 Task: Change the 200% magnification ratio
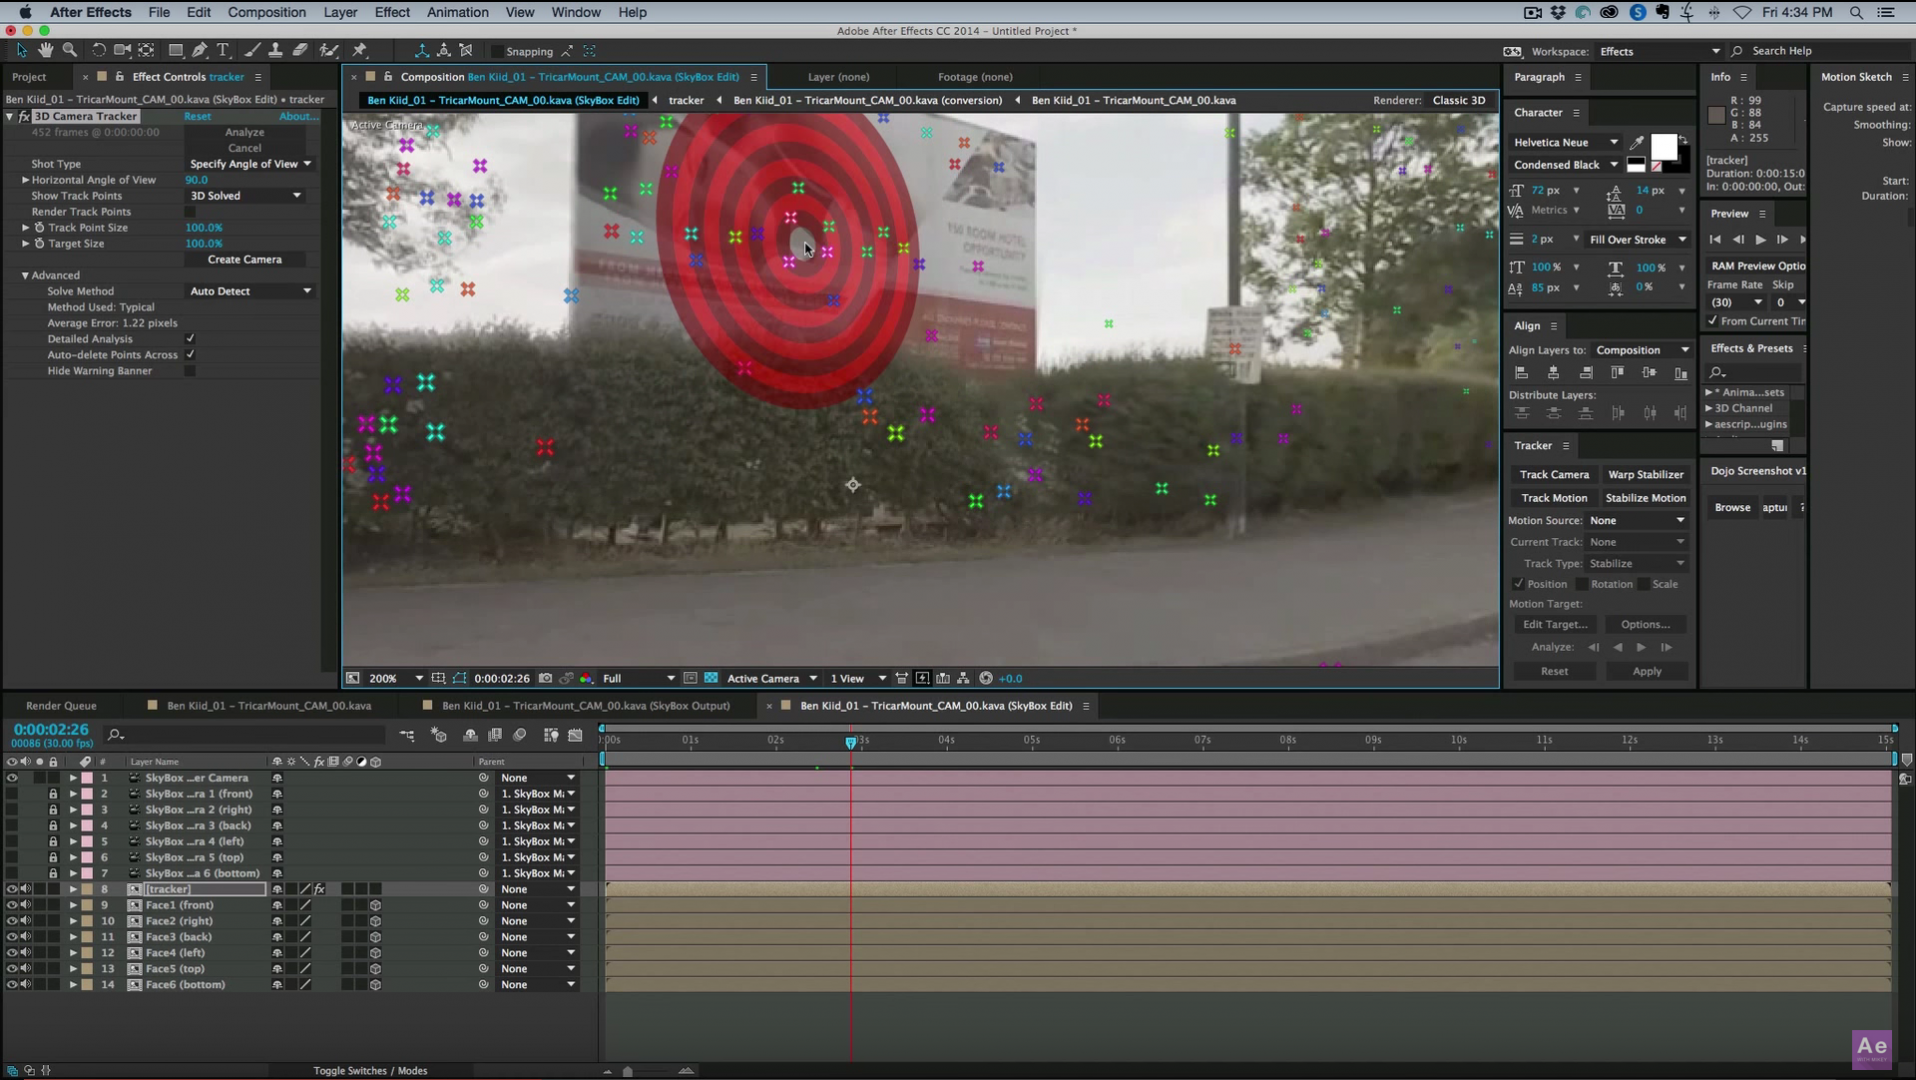point(385,678)
